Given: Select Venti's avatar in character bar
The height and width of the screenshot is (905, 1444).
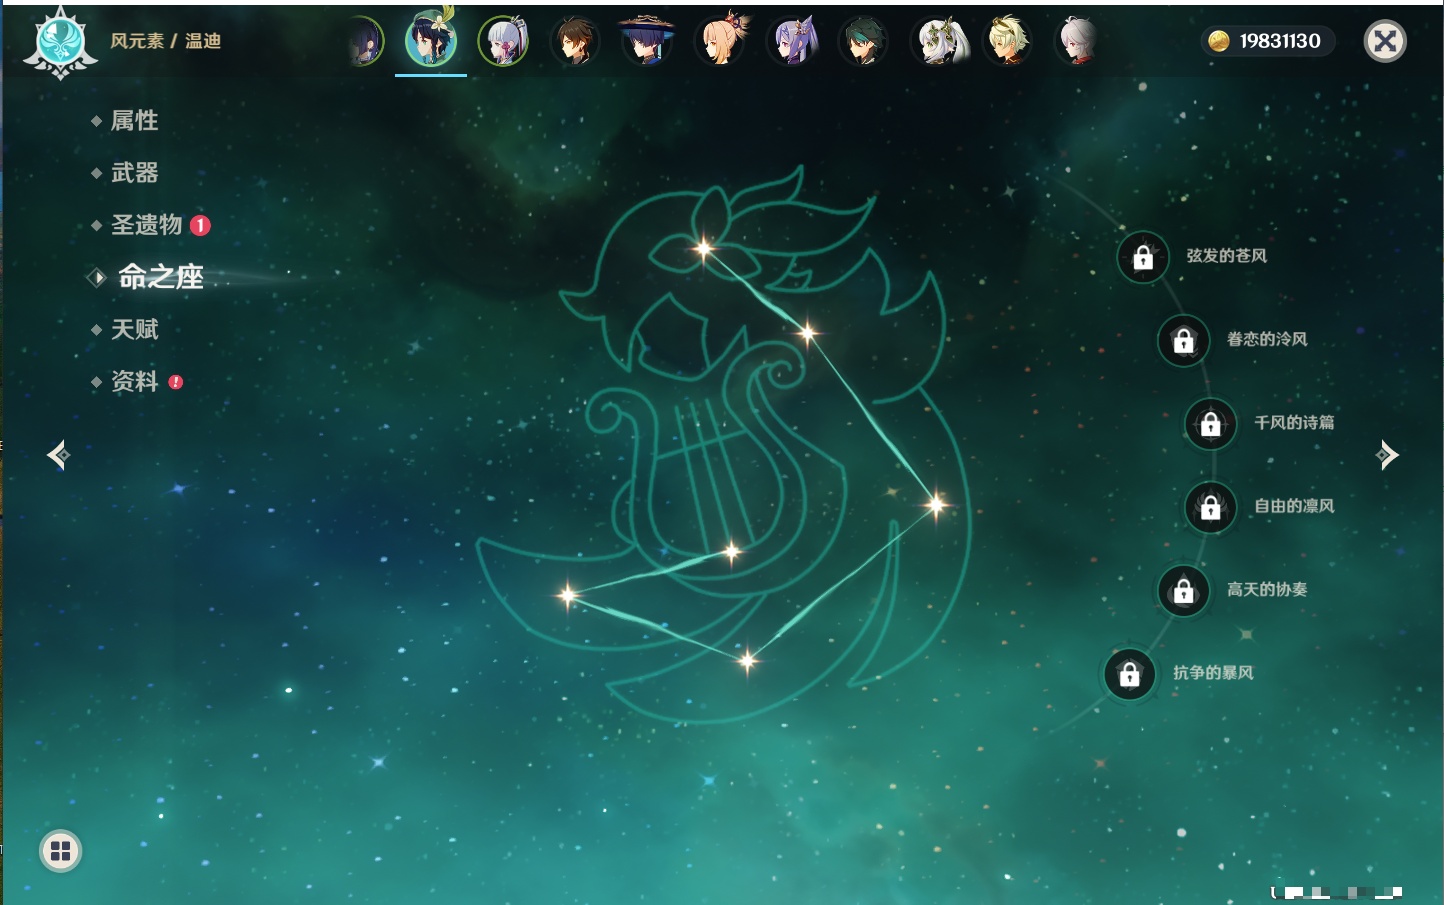Looking at the screenshot, I should [x=431, y=41].
